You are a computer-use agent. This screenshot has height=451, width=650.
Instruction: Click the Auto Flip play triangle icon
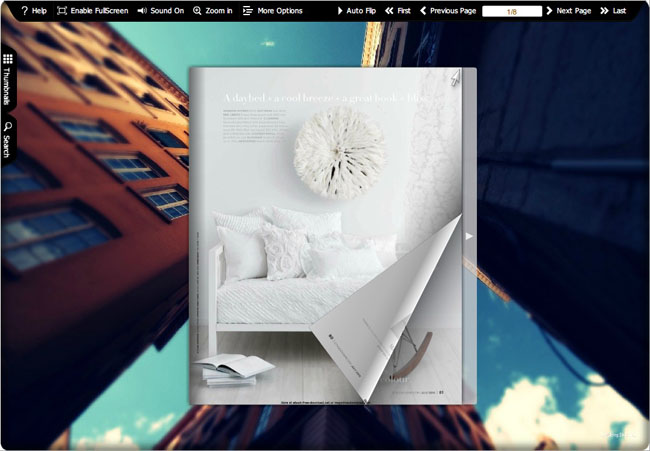[340, 11]
